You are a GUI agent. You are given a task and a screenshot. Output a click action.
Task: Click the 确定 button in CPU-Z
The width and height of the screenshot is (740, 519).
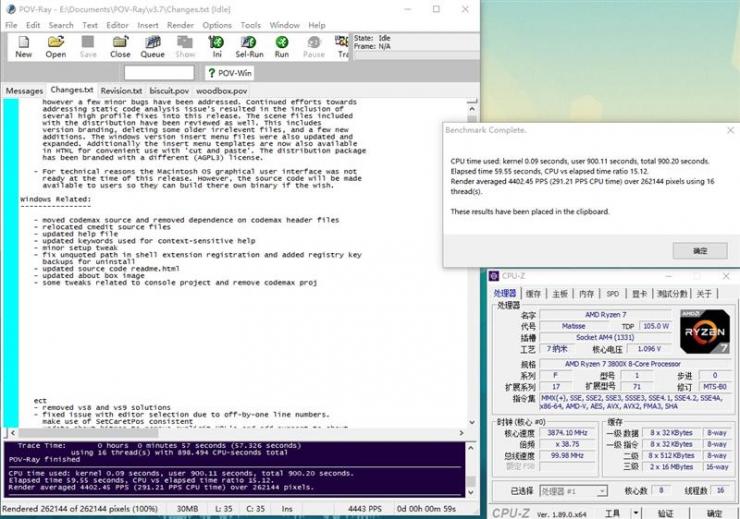[x=714, y=513]
